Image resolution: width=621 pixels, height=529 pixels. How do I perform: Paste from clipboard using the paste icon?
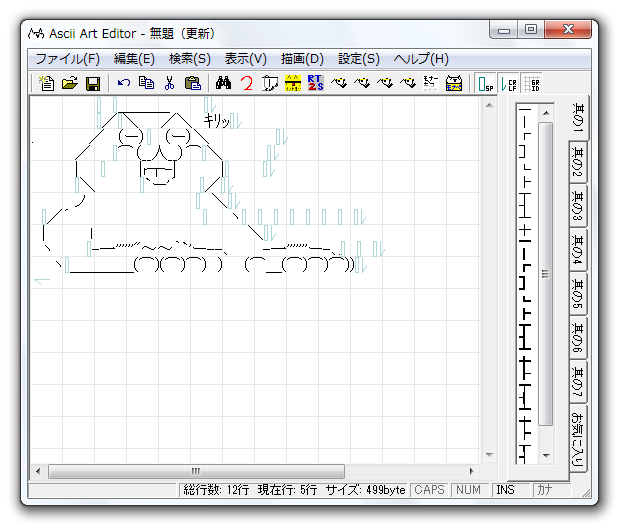tap(193, 83)
